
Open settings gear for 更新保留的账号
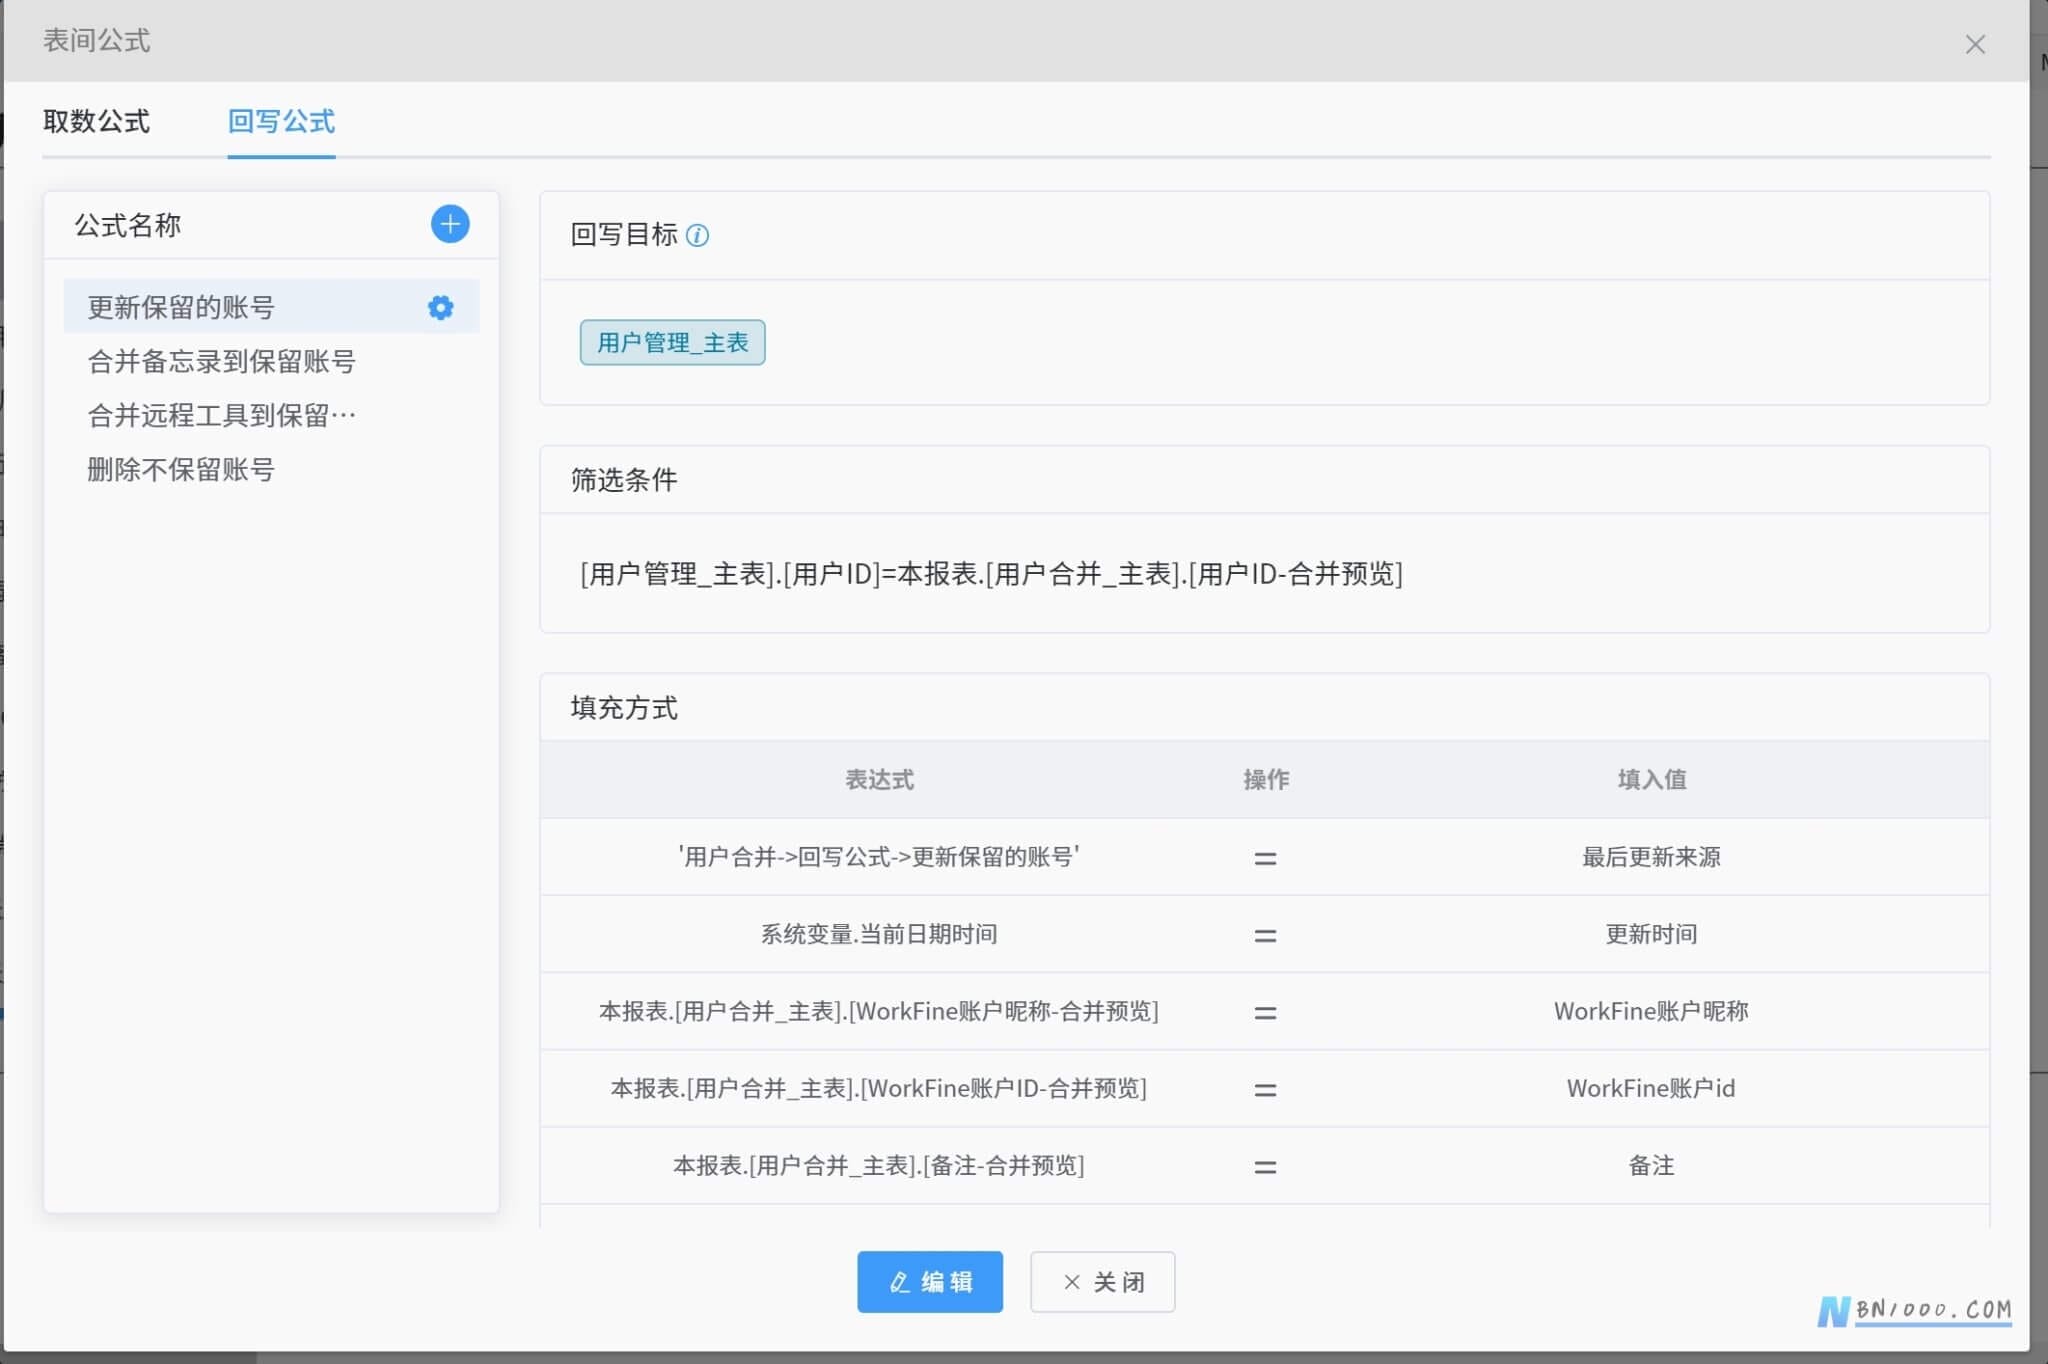point(440,307)
